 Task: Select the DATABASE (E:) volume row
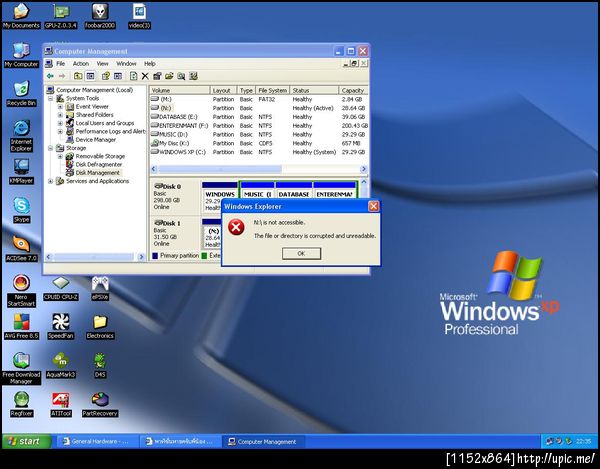pyautogui.click(x=259, y=117)
